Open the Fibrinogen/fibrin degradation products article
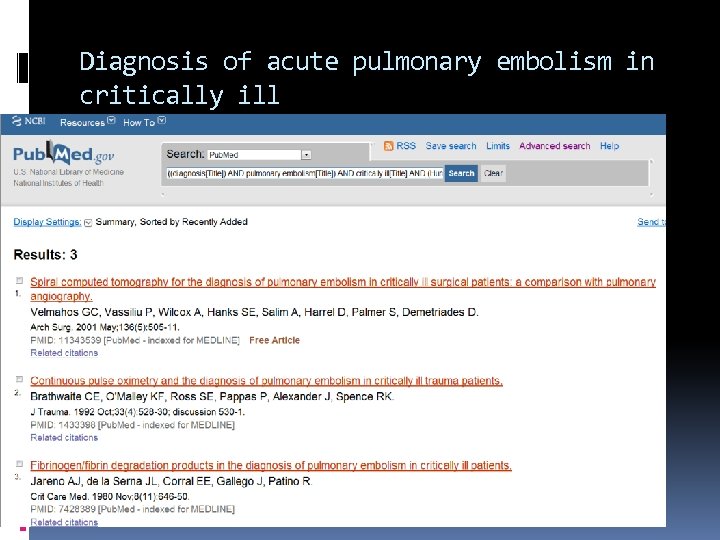Image resolution: width=720 pixels, height=540 pixels. (271, 465)
